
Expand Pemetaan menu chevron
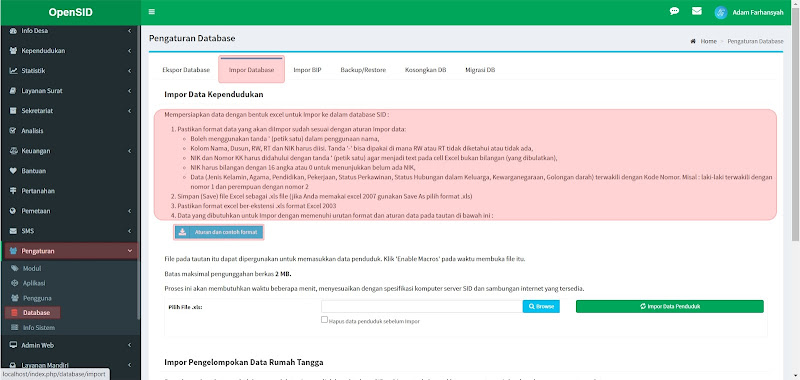(x=130, y=211)
